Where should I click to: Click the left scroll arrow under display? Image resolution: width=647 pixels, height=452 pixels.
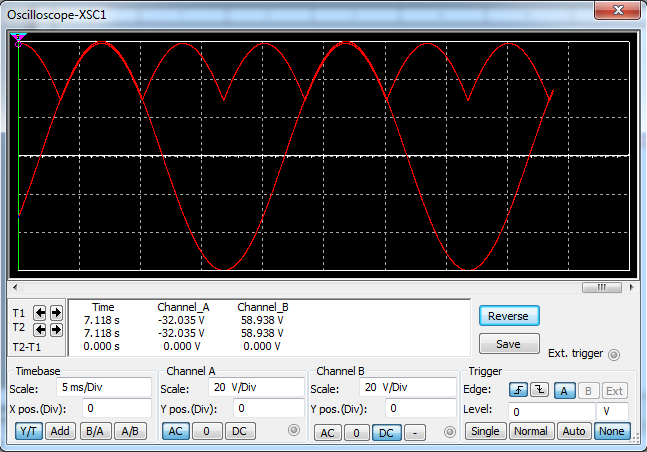[x=15, y=287]
